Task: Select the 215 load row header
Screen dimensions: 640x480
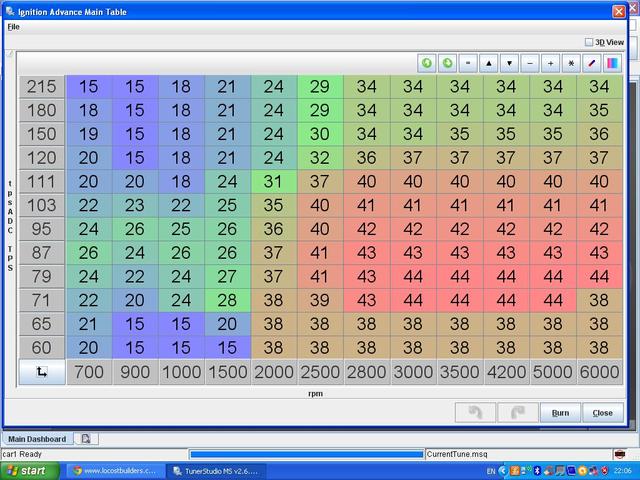Action: click(41, 86)
